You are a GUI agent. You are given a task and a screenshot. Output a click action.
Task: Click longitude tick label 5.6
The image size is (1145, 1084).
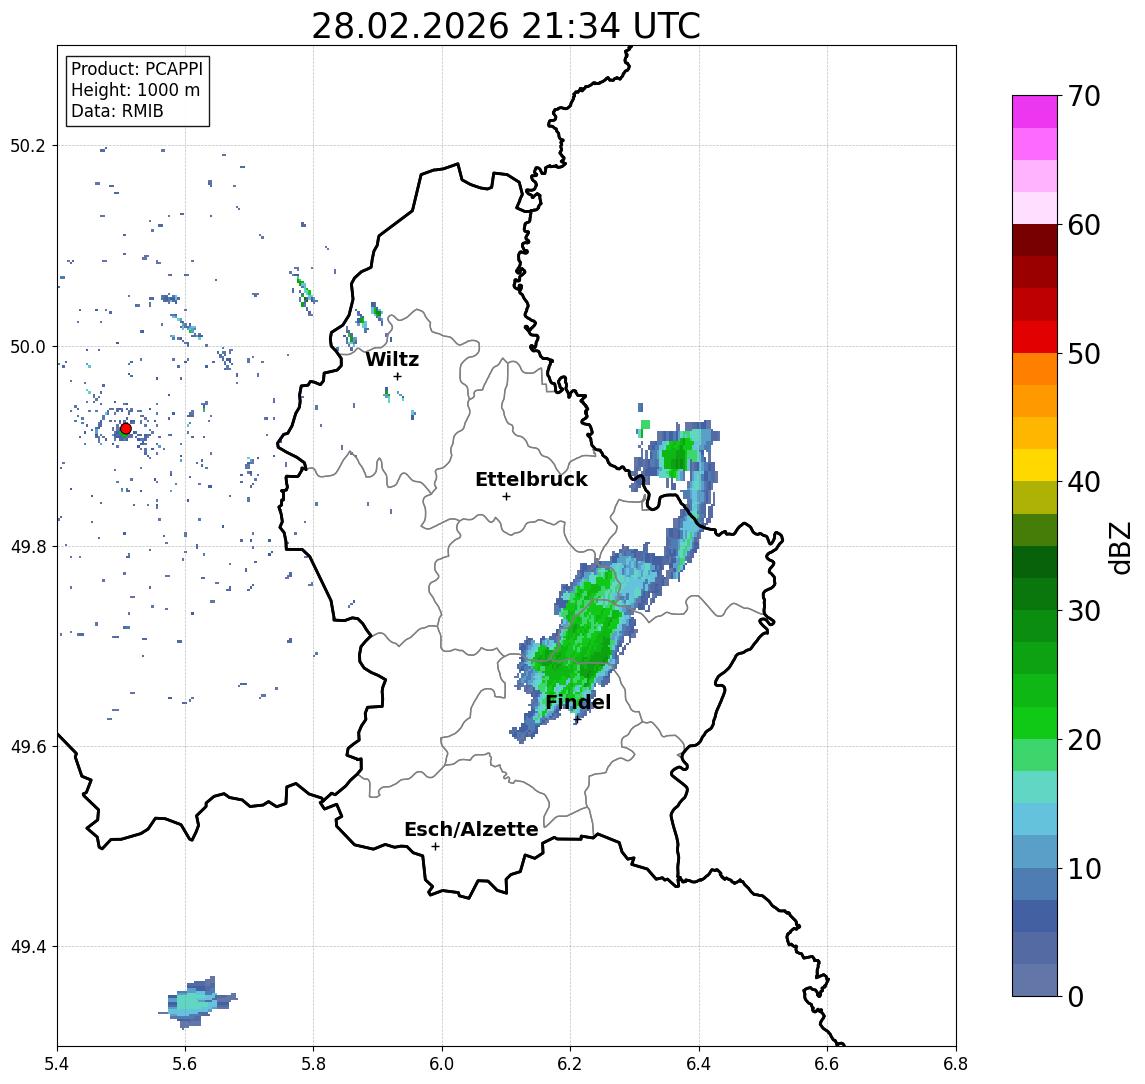[x=185, y=1064]
